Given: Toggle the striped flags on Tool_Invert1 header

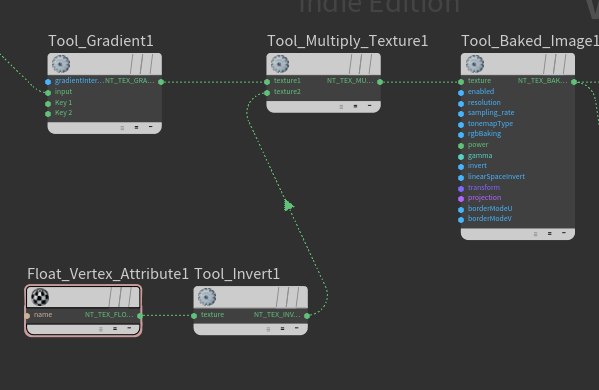Looking at the screenshot, I should [288, 297].
